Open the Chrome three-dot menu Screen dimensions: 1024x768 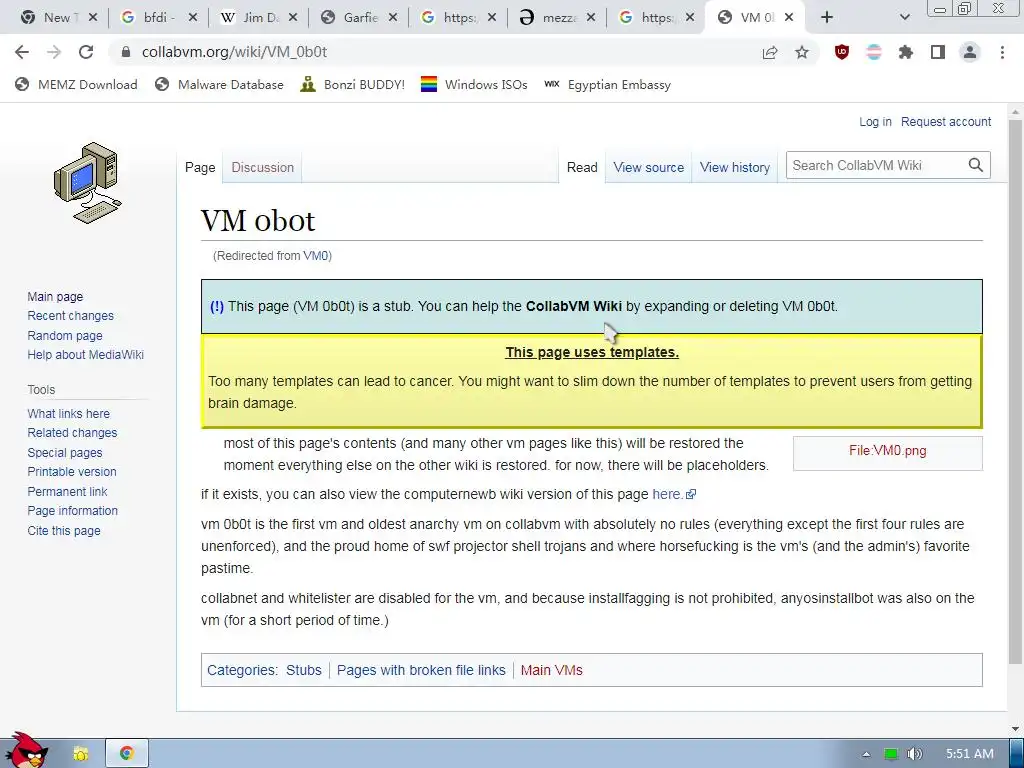1002,52
